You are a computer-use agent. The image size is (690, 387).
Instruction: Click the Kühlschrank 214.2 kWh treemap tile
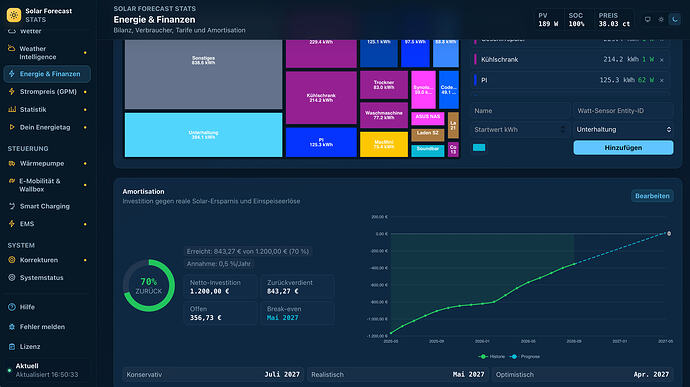321,98
